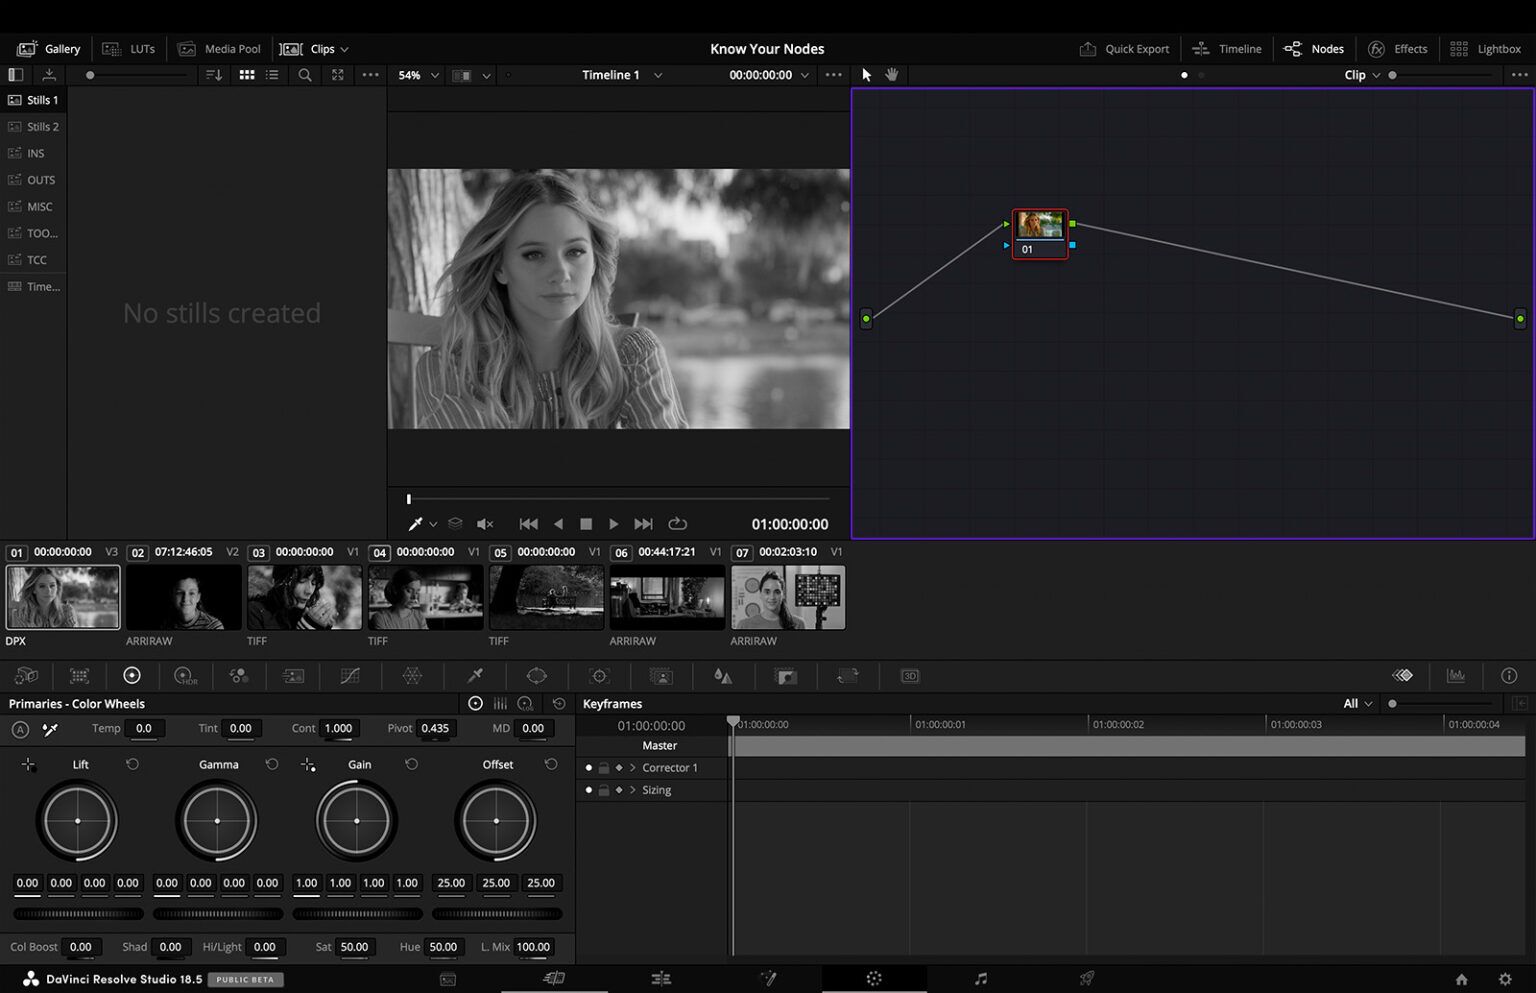Click the Quick Export button
This screenshot has width=1536, height=993.
[1124, 48]
